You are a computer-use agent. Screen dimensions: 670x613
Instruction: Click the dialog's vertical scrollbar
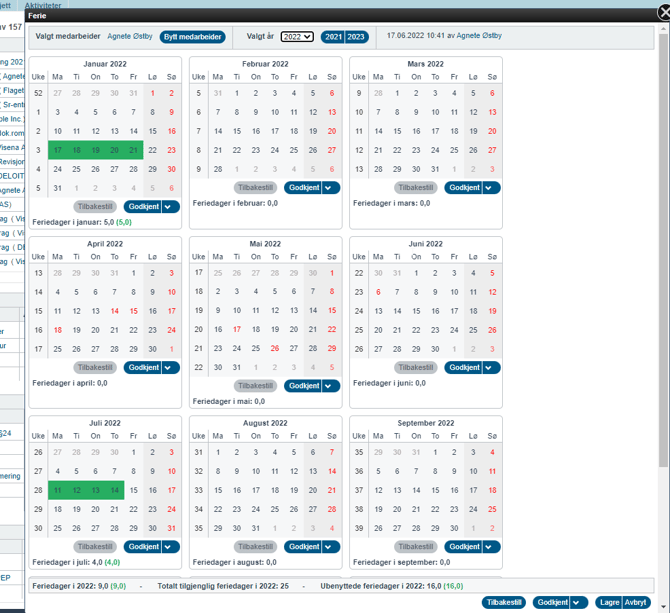pos(664,250)
